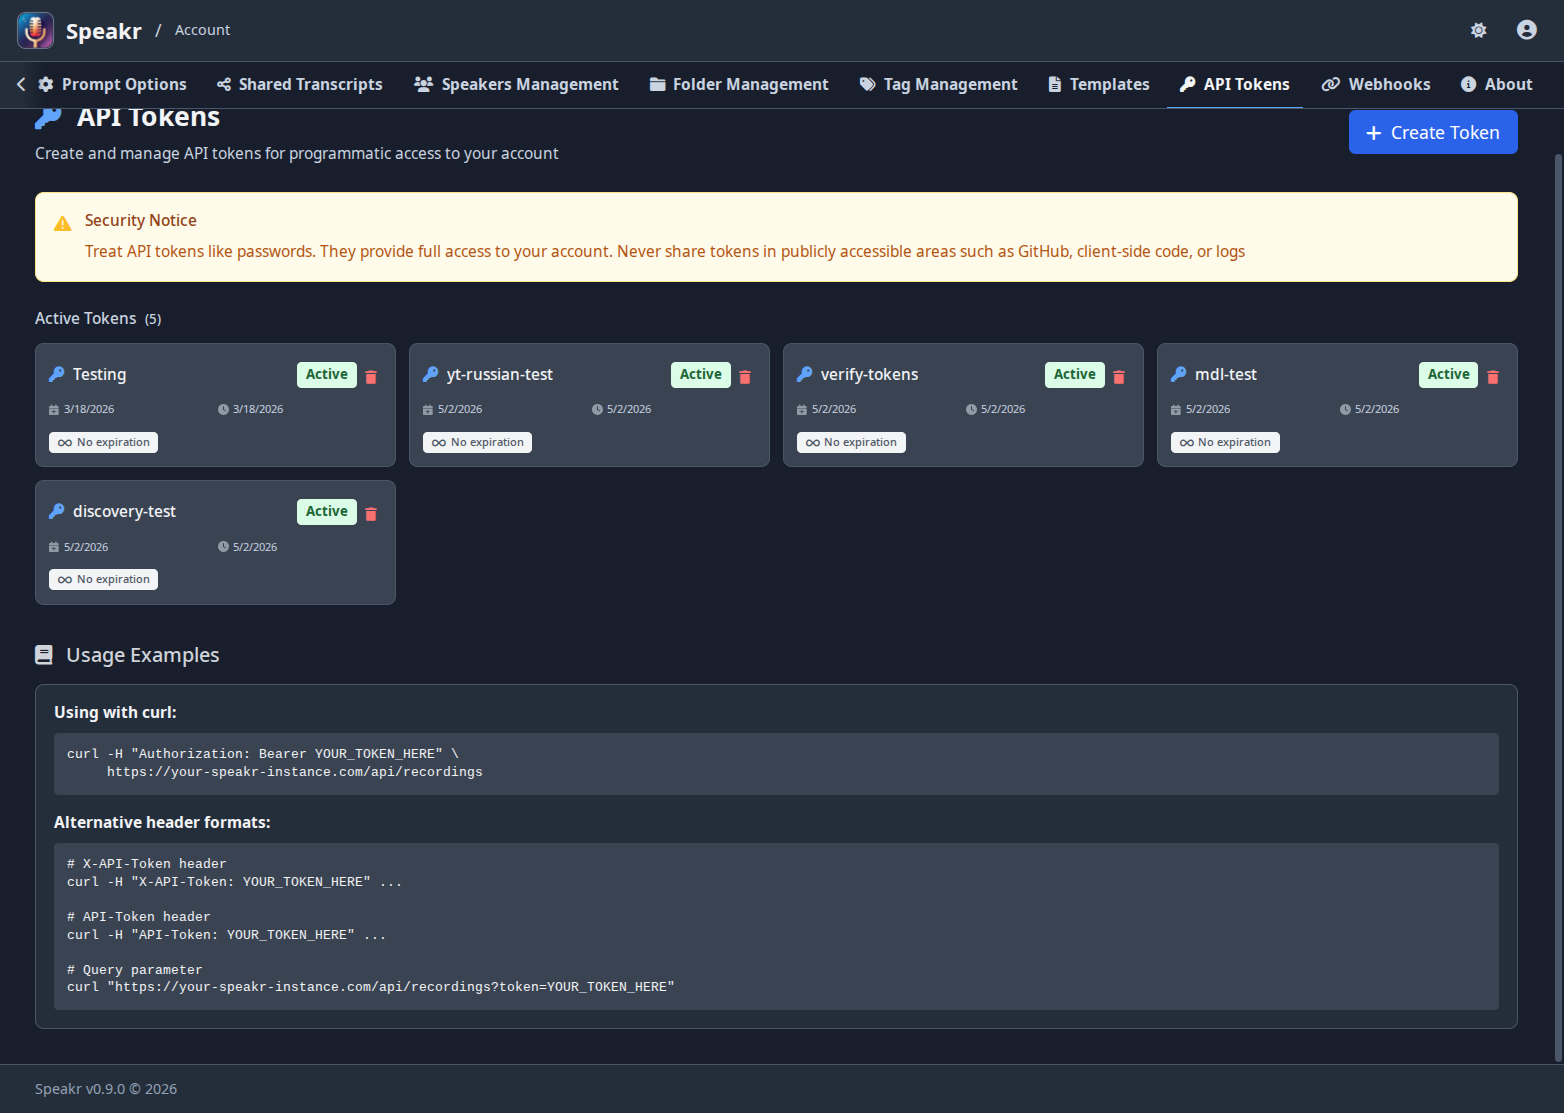This screenshot has width=1564, height=1113.
Task: Click the warning triangle in Security Notice
Action: point(63,223)
